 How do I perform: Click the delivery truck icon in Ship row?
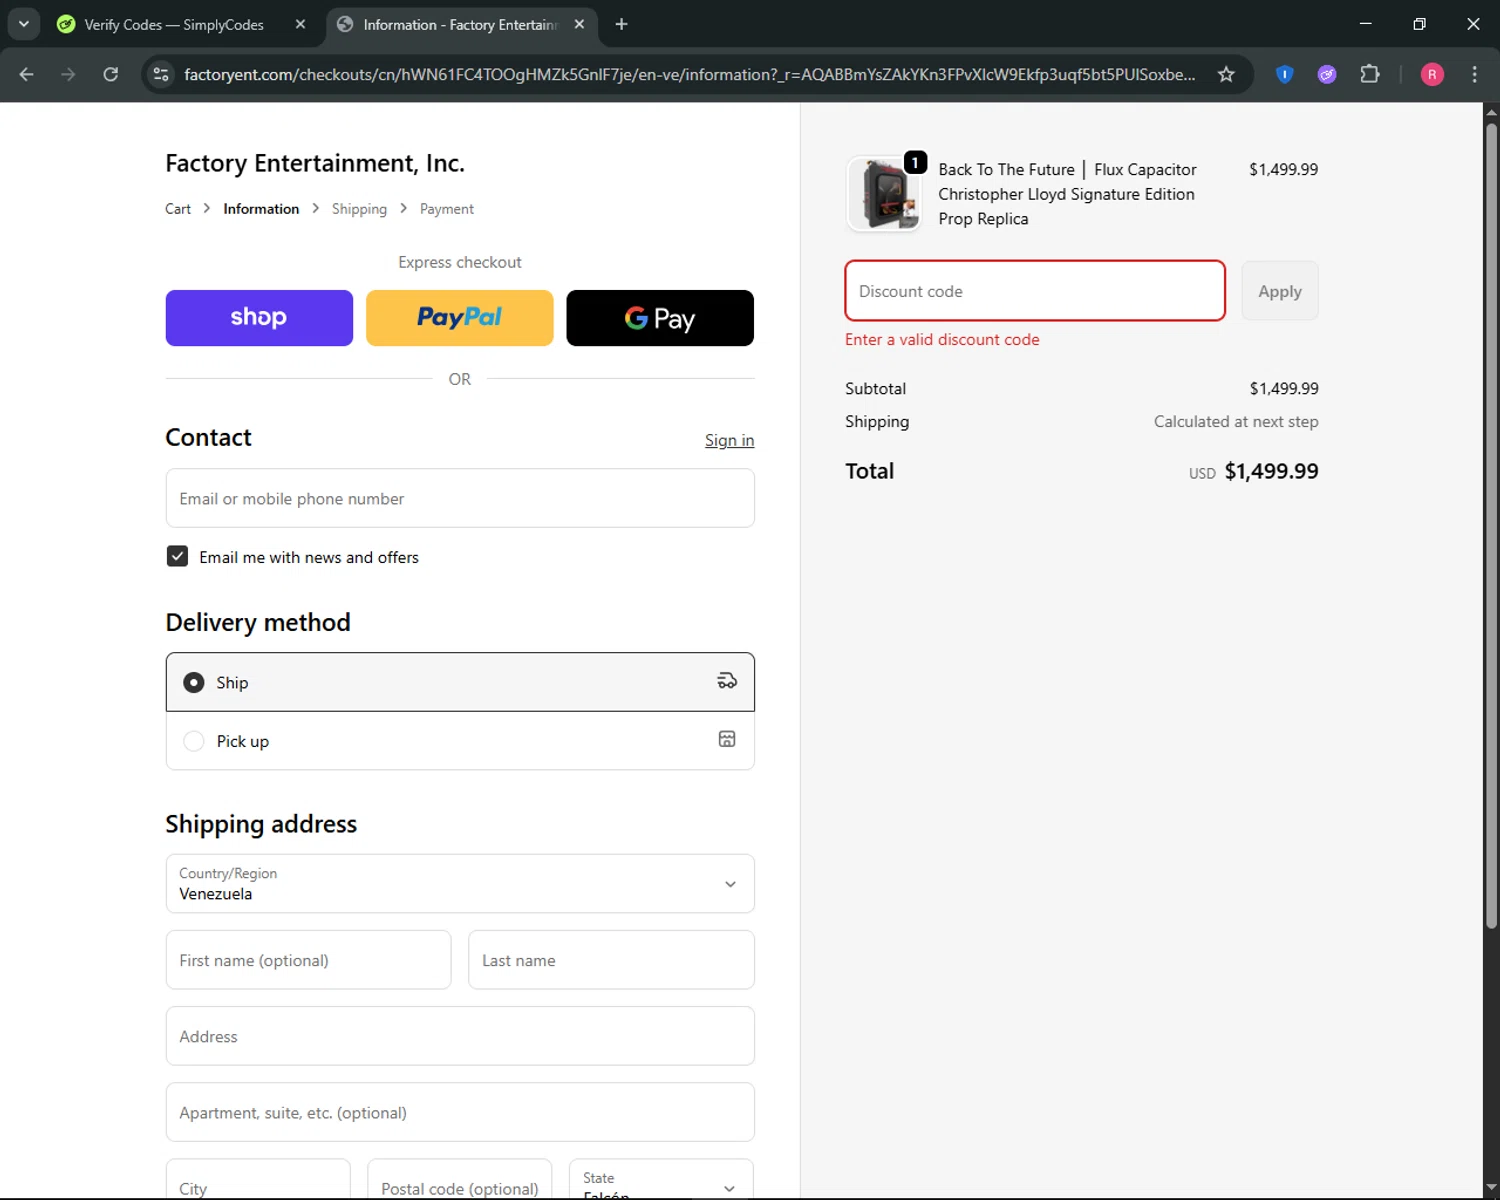coord(727,681)
